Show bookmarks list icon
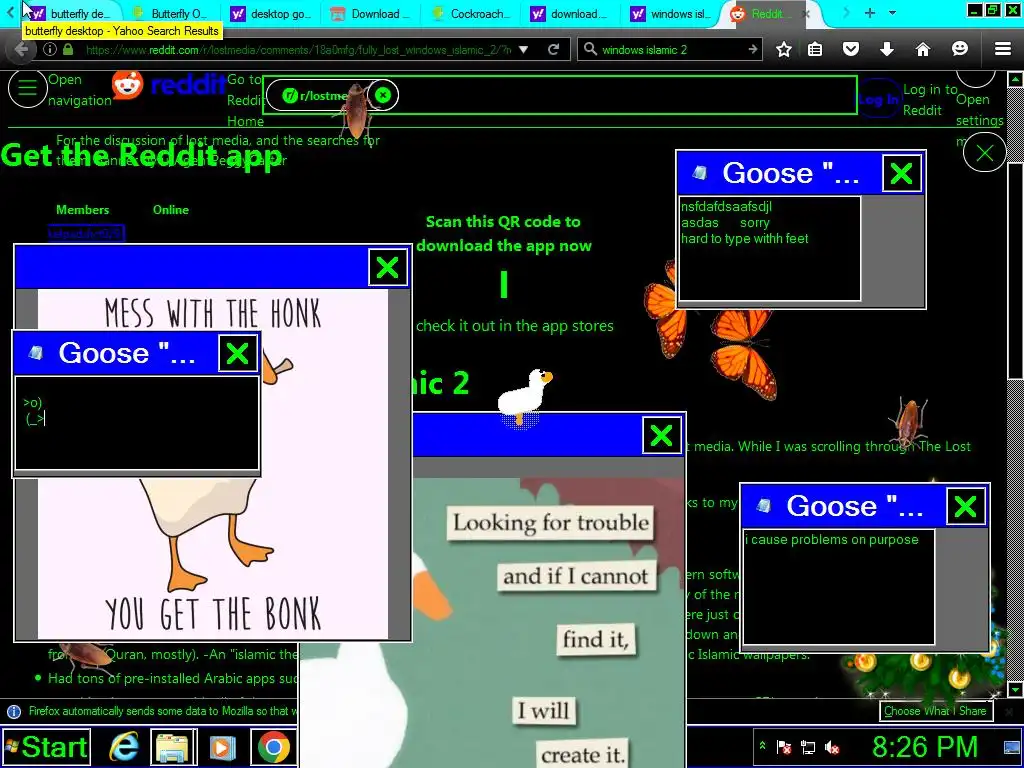1024x768 pixels. tap(815, 50)
